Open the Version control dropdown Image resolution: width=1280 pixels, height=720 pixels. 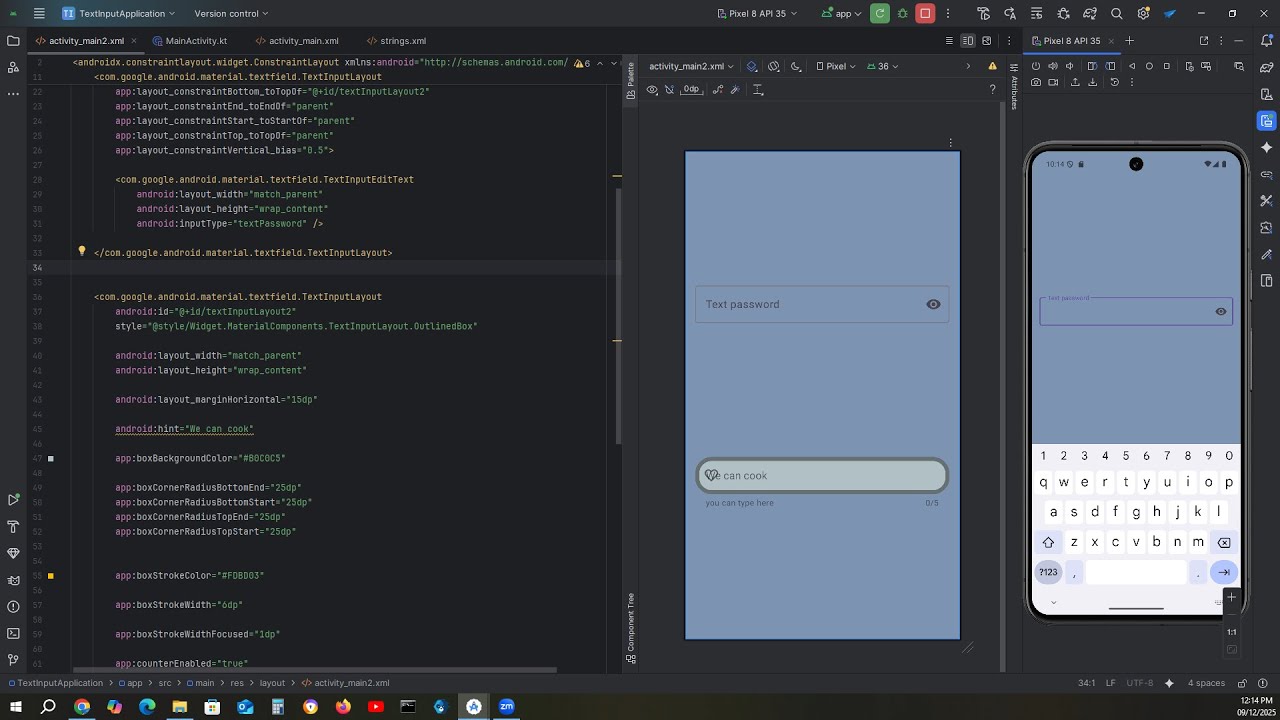pos(231,14)
